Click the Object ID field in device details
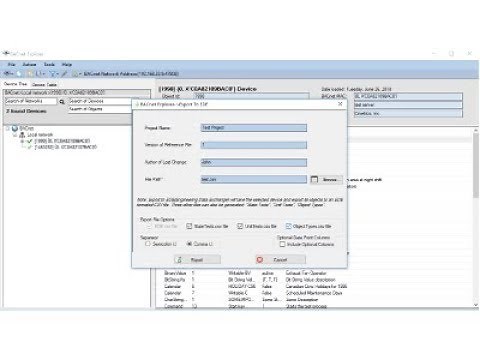This screenshot has height=360, width=480. tap(252, 96)
